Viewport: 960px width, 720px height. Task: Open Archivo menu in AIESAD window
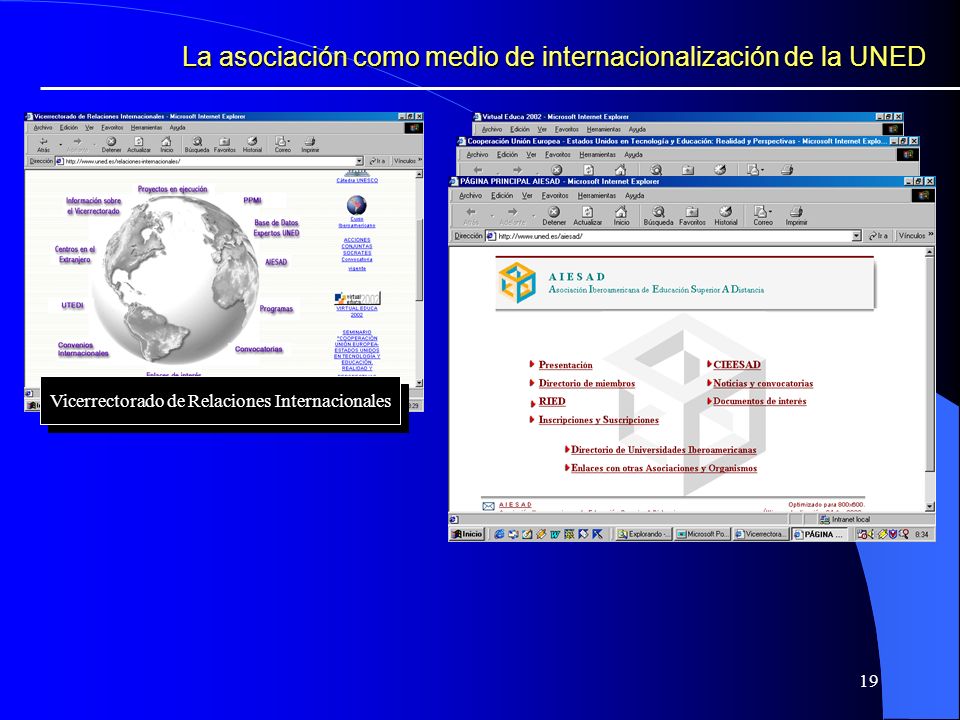(470, 196)
